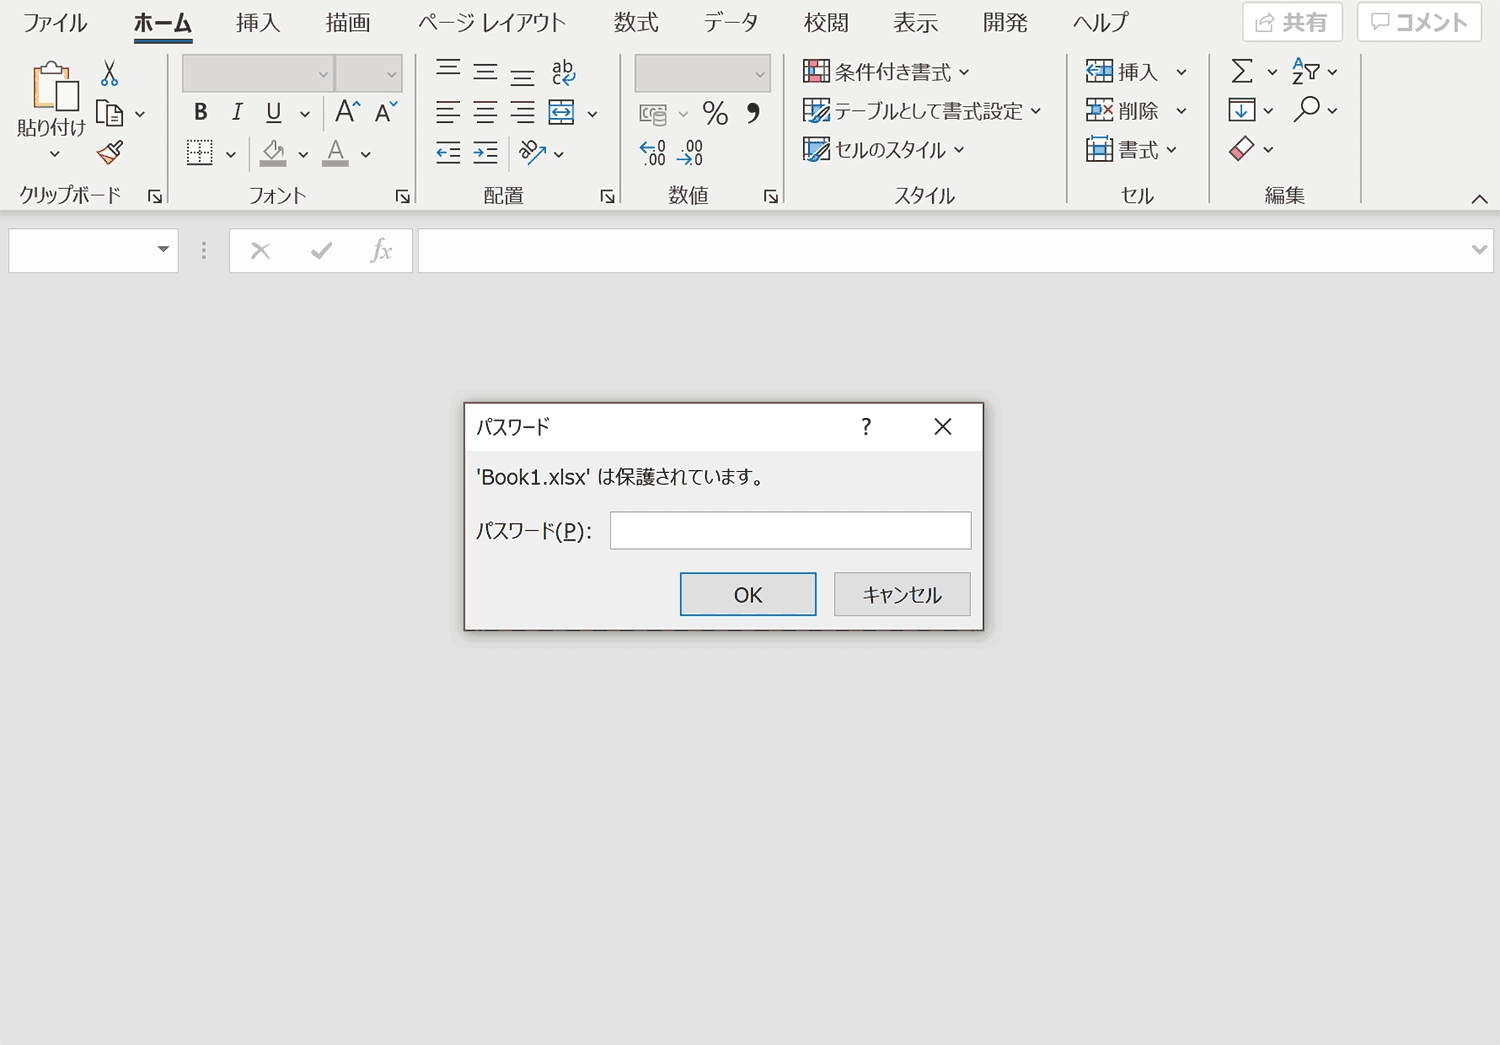Viewport: 1500px width, 1045px height.
Task: Click the Cut scissors icon
Action: click(110, 73)
